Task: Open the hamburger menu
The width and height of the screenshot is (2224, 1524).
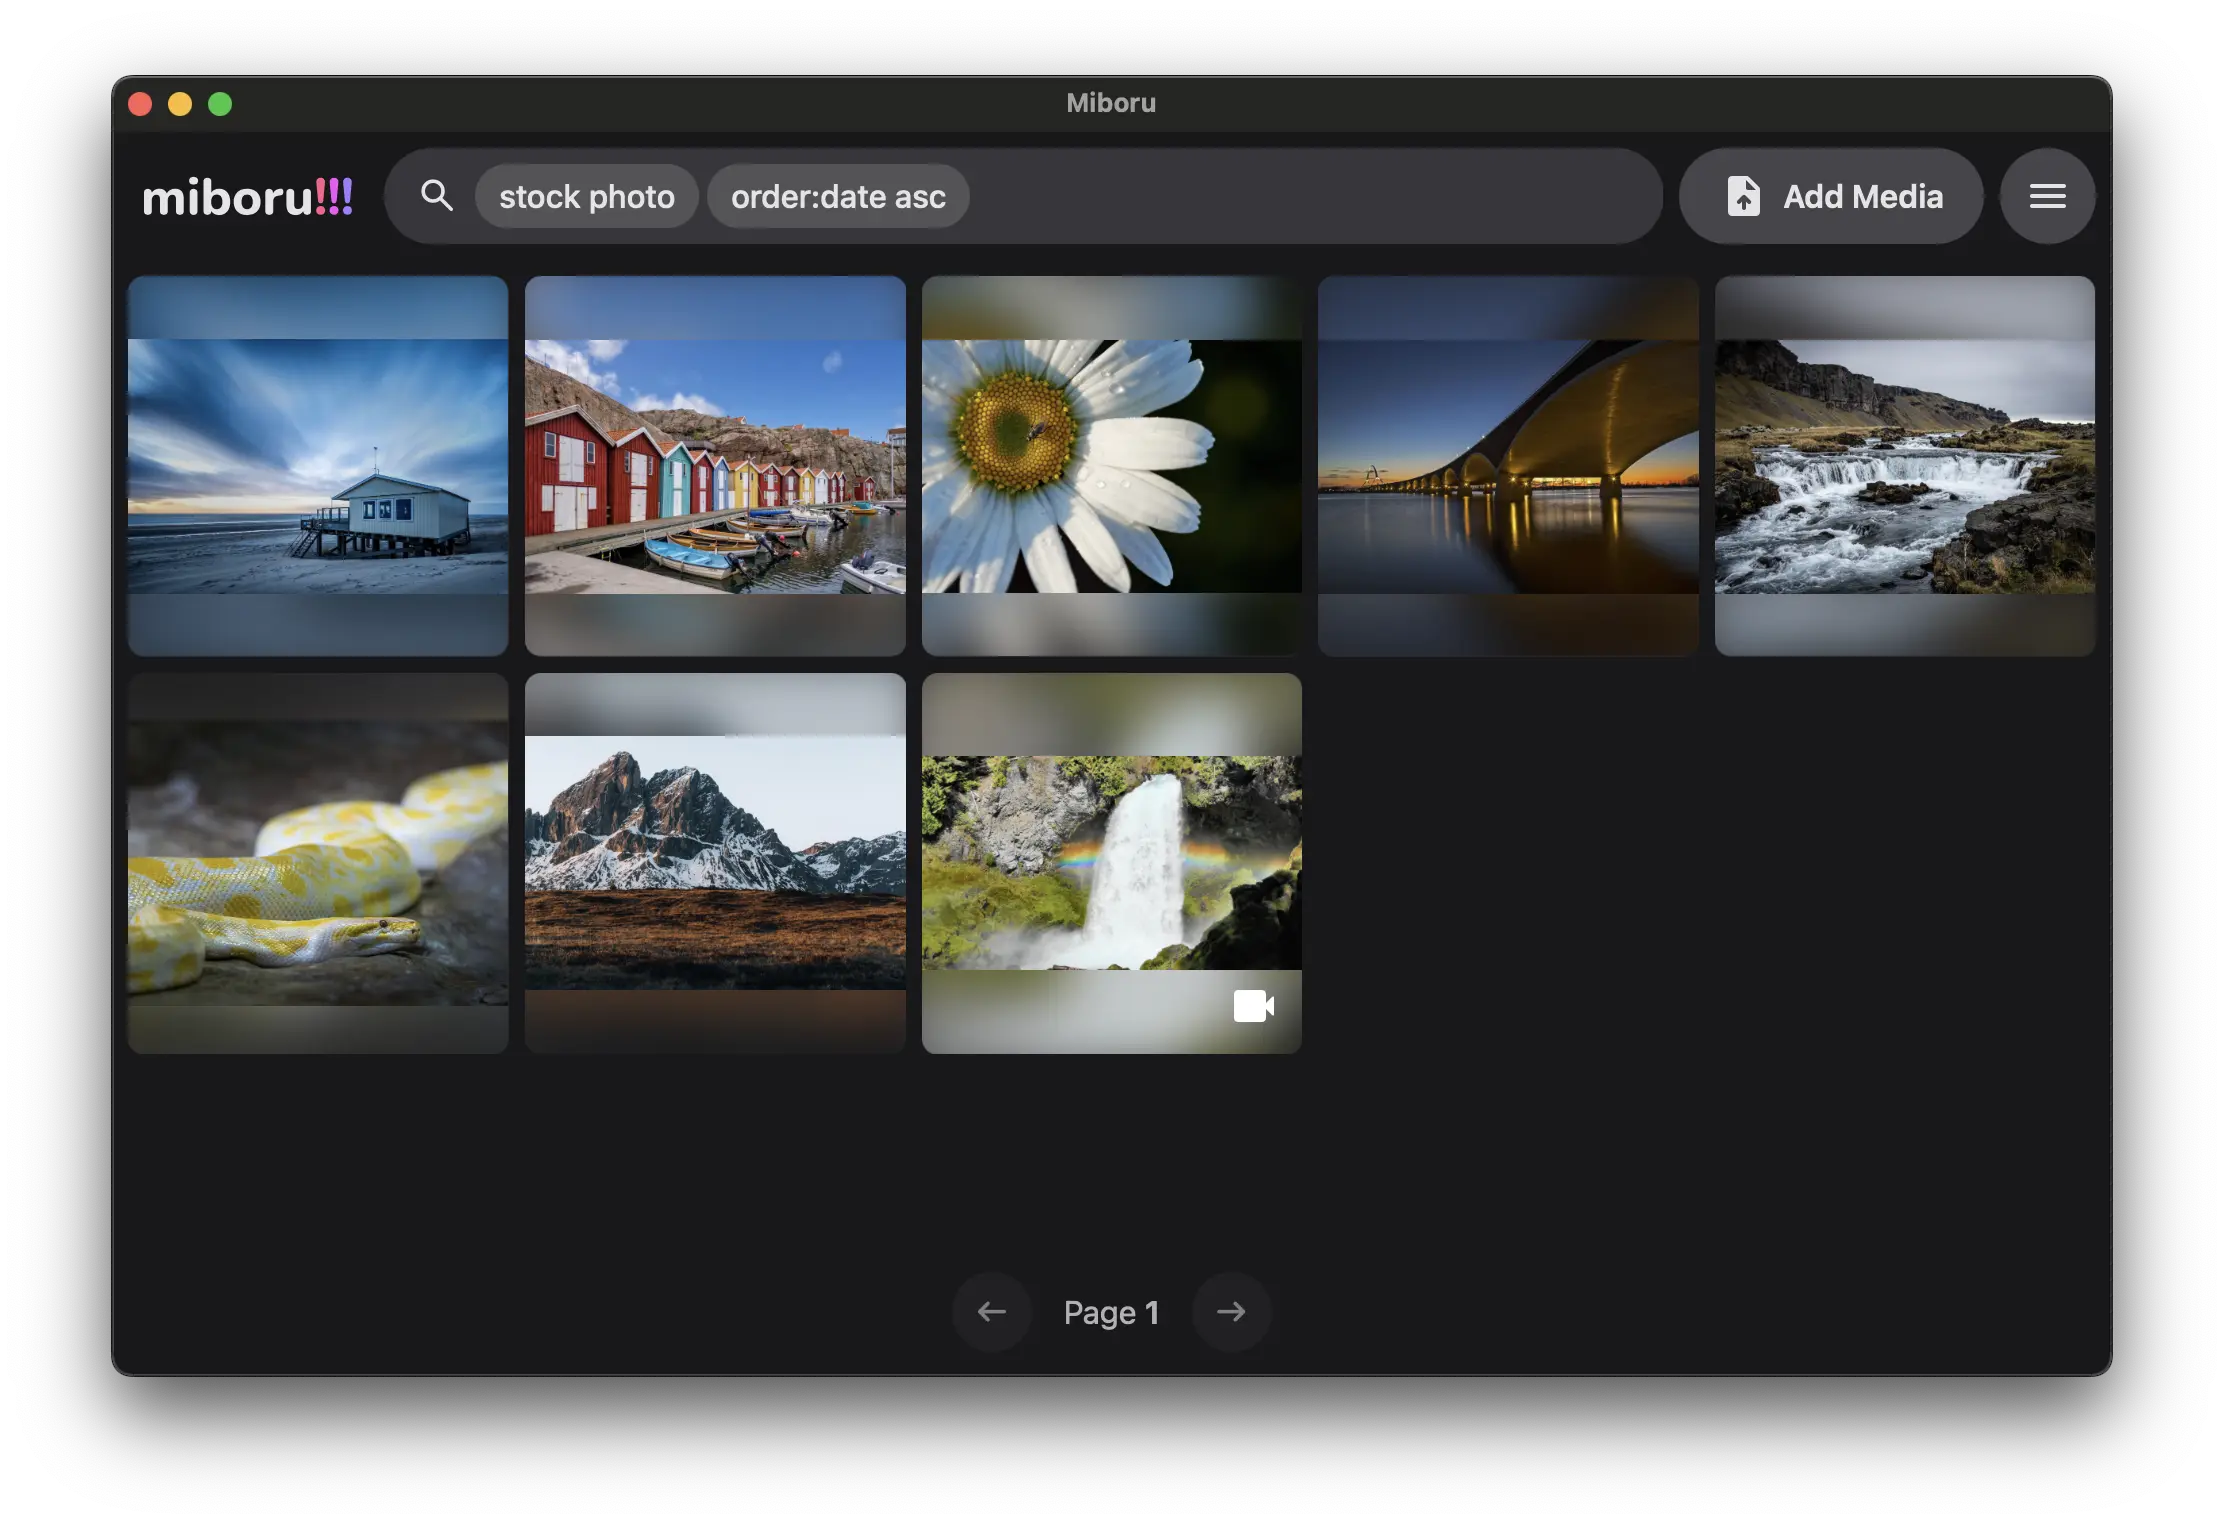Action: tap(2047, 196)
